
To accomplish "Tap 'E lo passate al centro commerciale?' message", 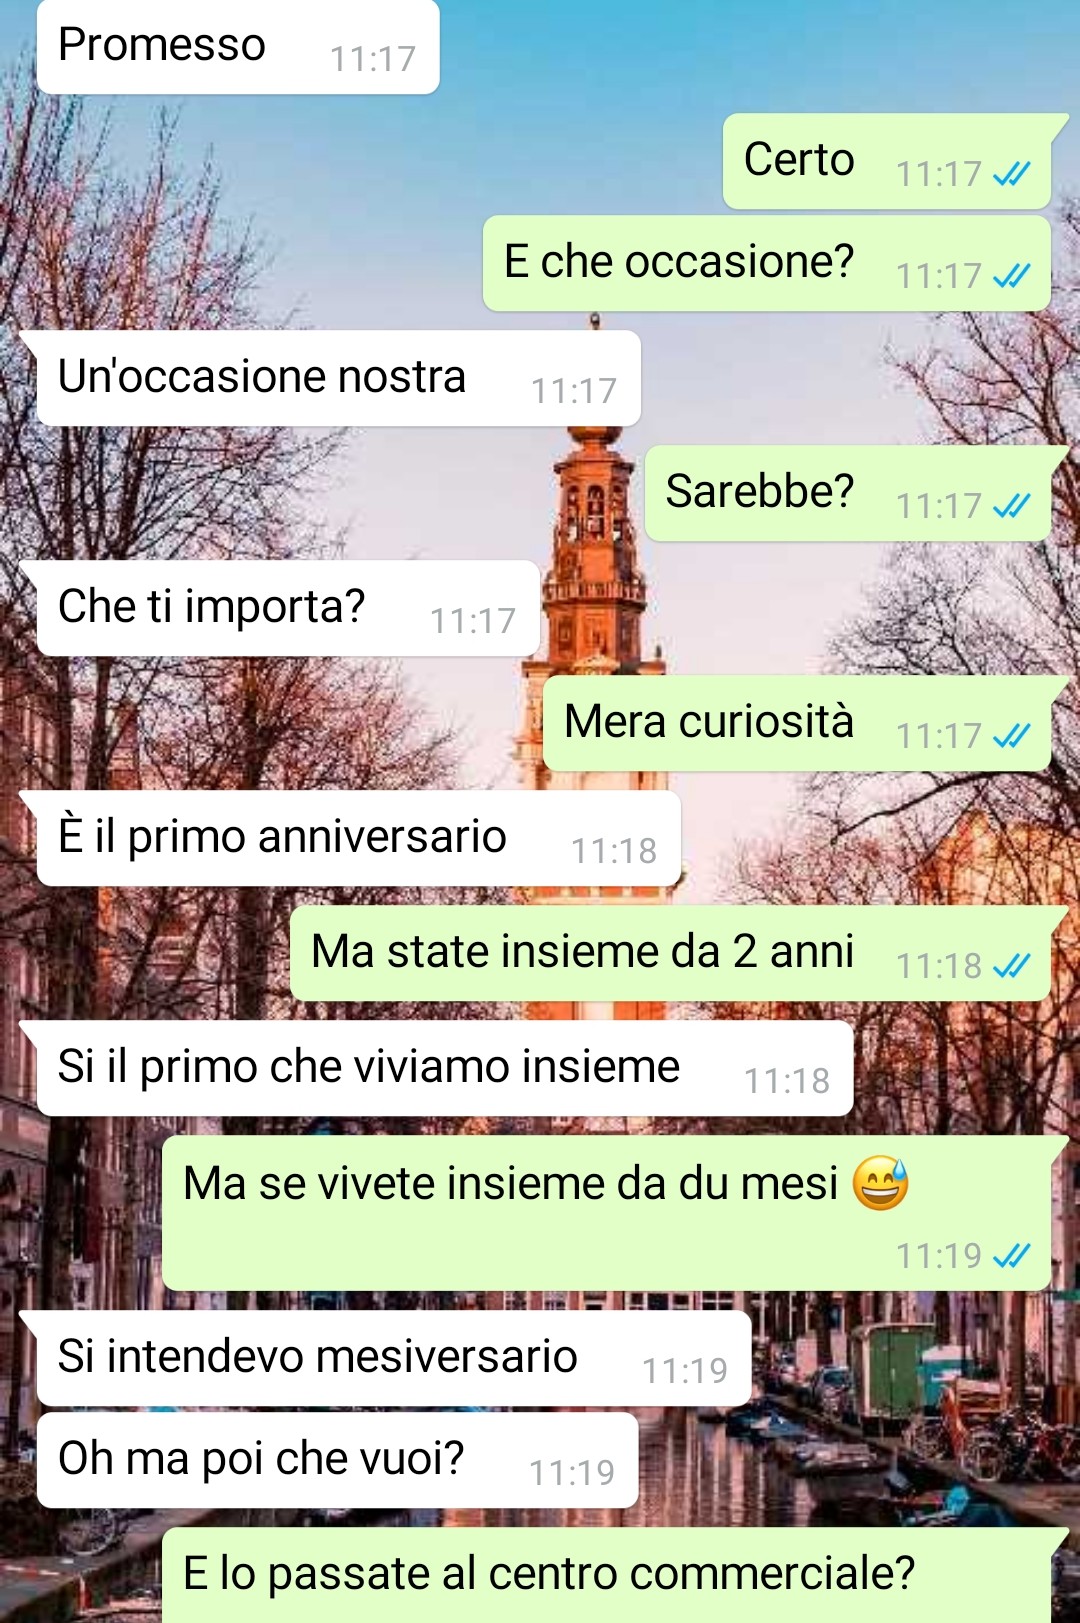I will coord(606,1575).
